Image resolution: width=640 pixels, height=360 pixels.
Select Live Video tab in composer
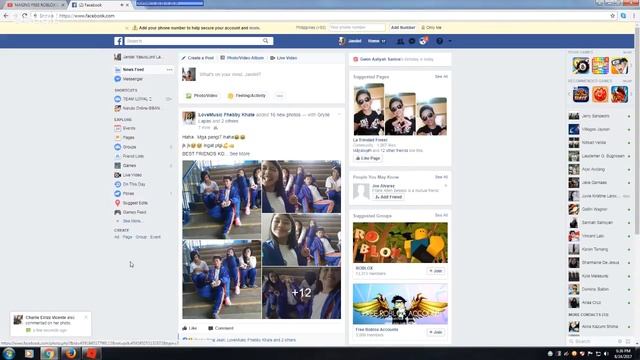point(284,58)
